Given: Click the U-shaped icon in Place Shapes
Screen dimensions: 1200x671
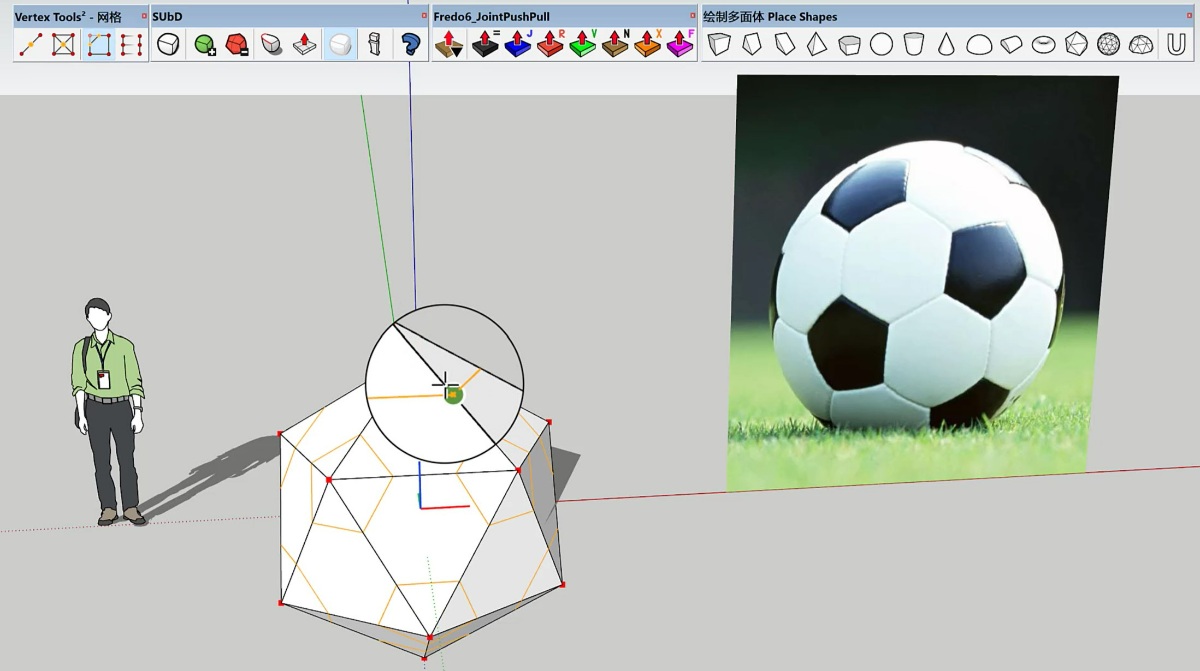Looking at the screenshot, I should coord(1175,44).
